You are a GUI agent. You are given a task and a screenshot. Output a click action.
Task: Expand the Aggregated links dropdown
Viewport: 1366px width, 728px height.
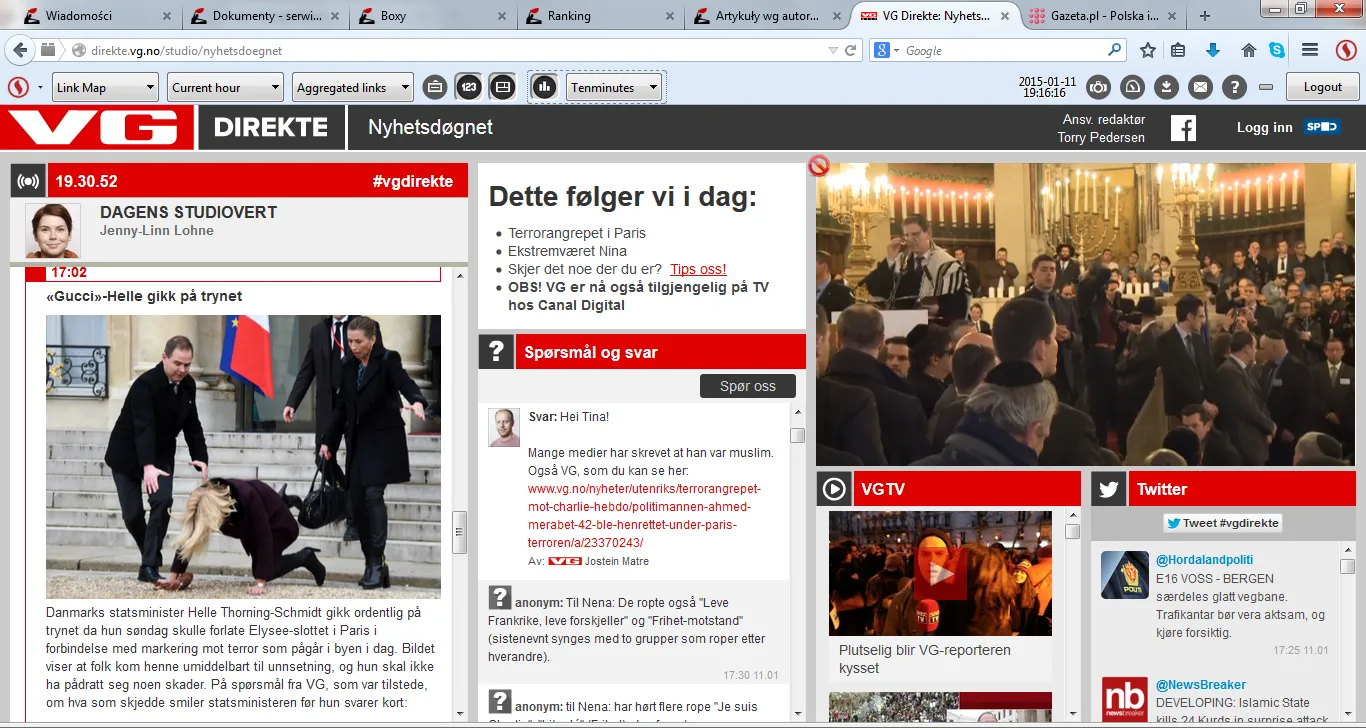[x=353, y=87]
